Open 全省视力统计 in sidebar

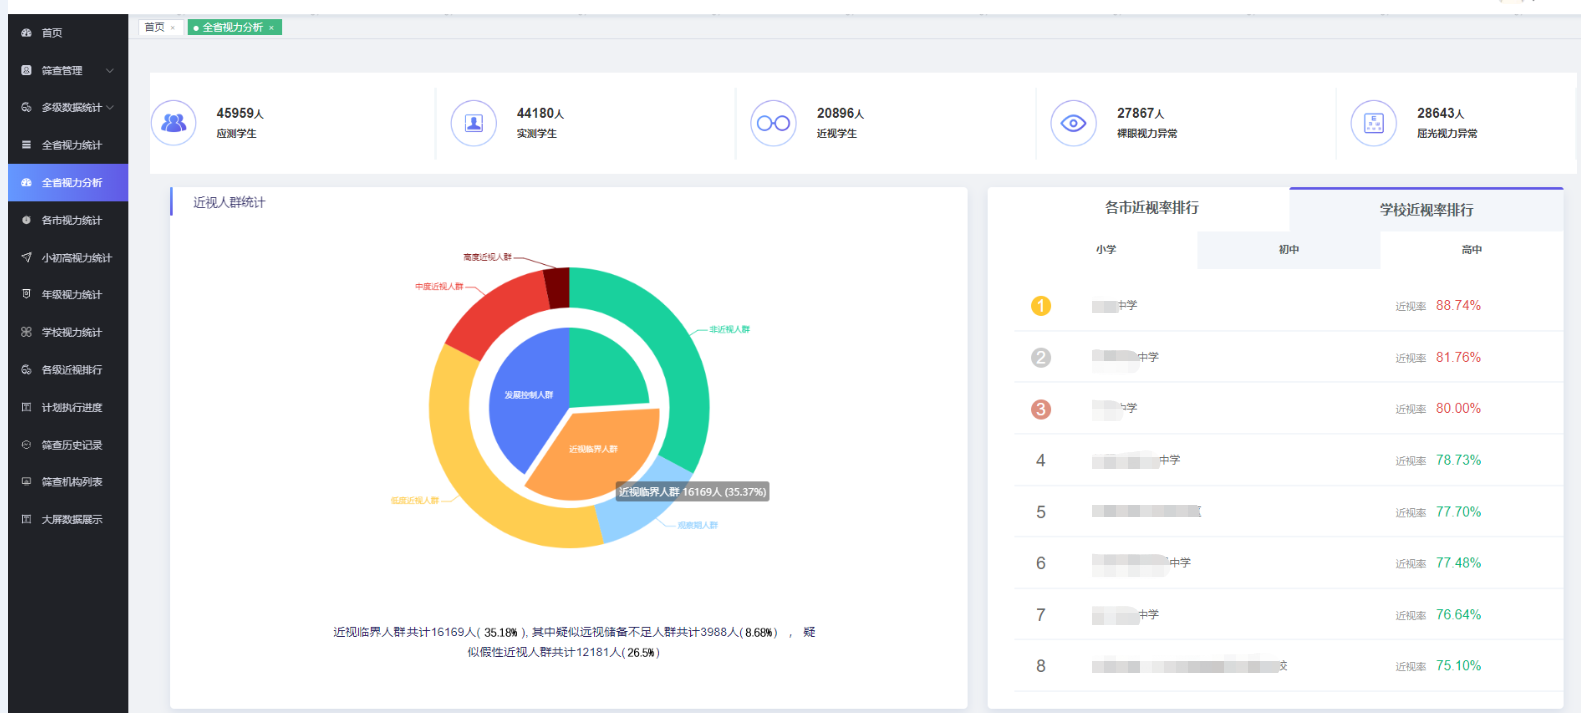pyautogui.click(x=71, y=145)
